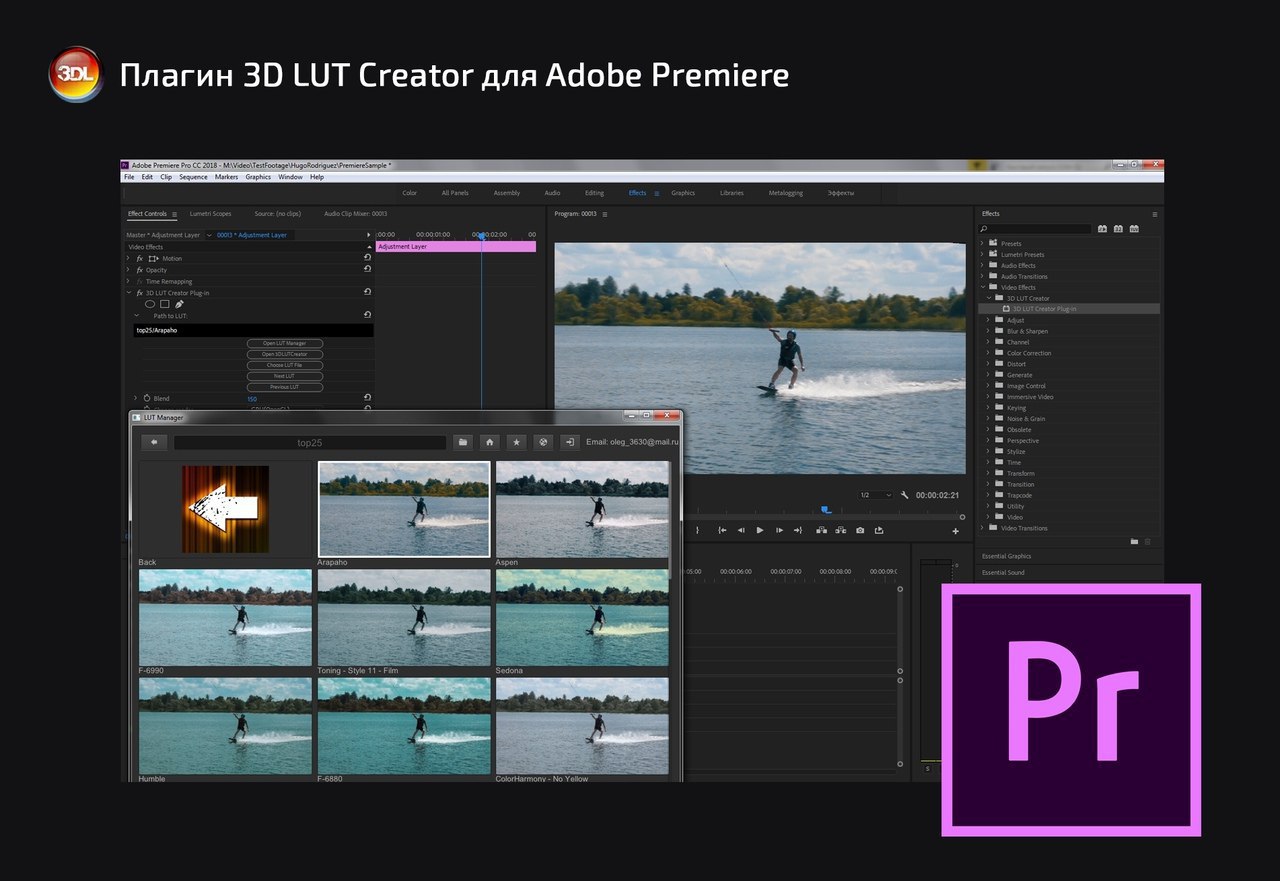Play the Program monitor video
The image size is (1280, 881).
click(x=760, y=530)
